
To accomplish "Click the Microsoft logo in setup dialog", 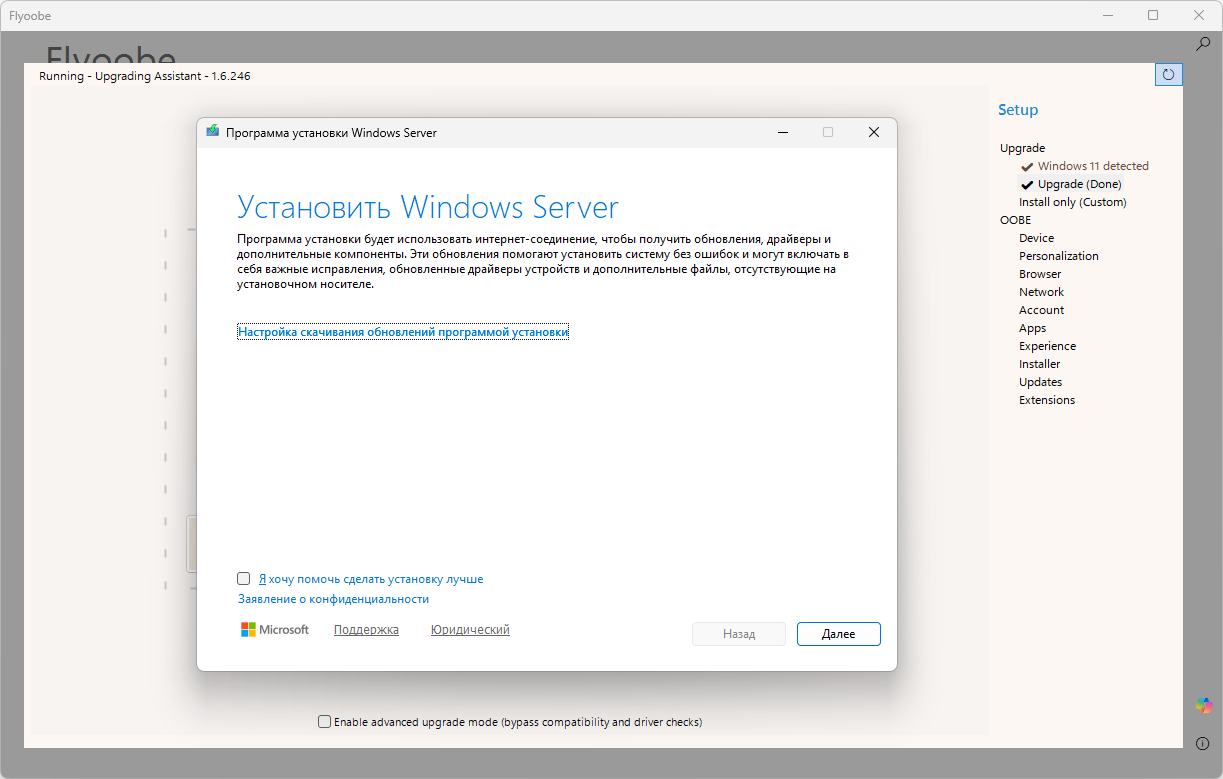I will (x=275, y=630).
